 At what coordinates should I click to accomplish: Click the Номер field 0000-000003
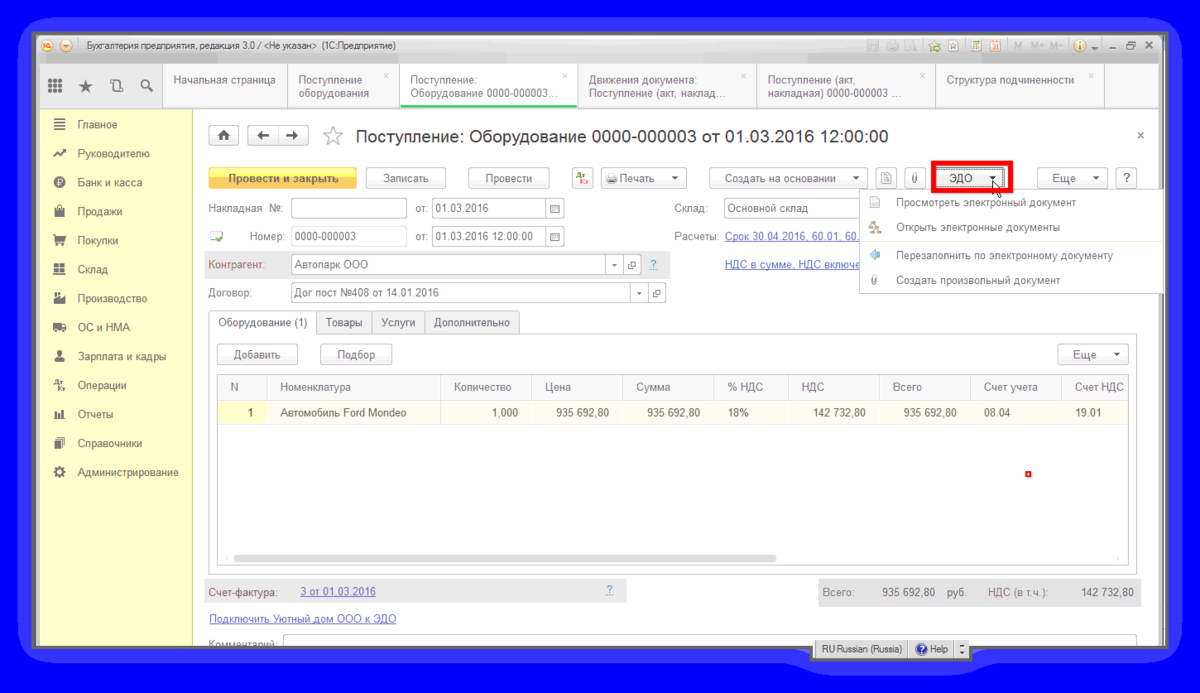coord(349,237)
